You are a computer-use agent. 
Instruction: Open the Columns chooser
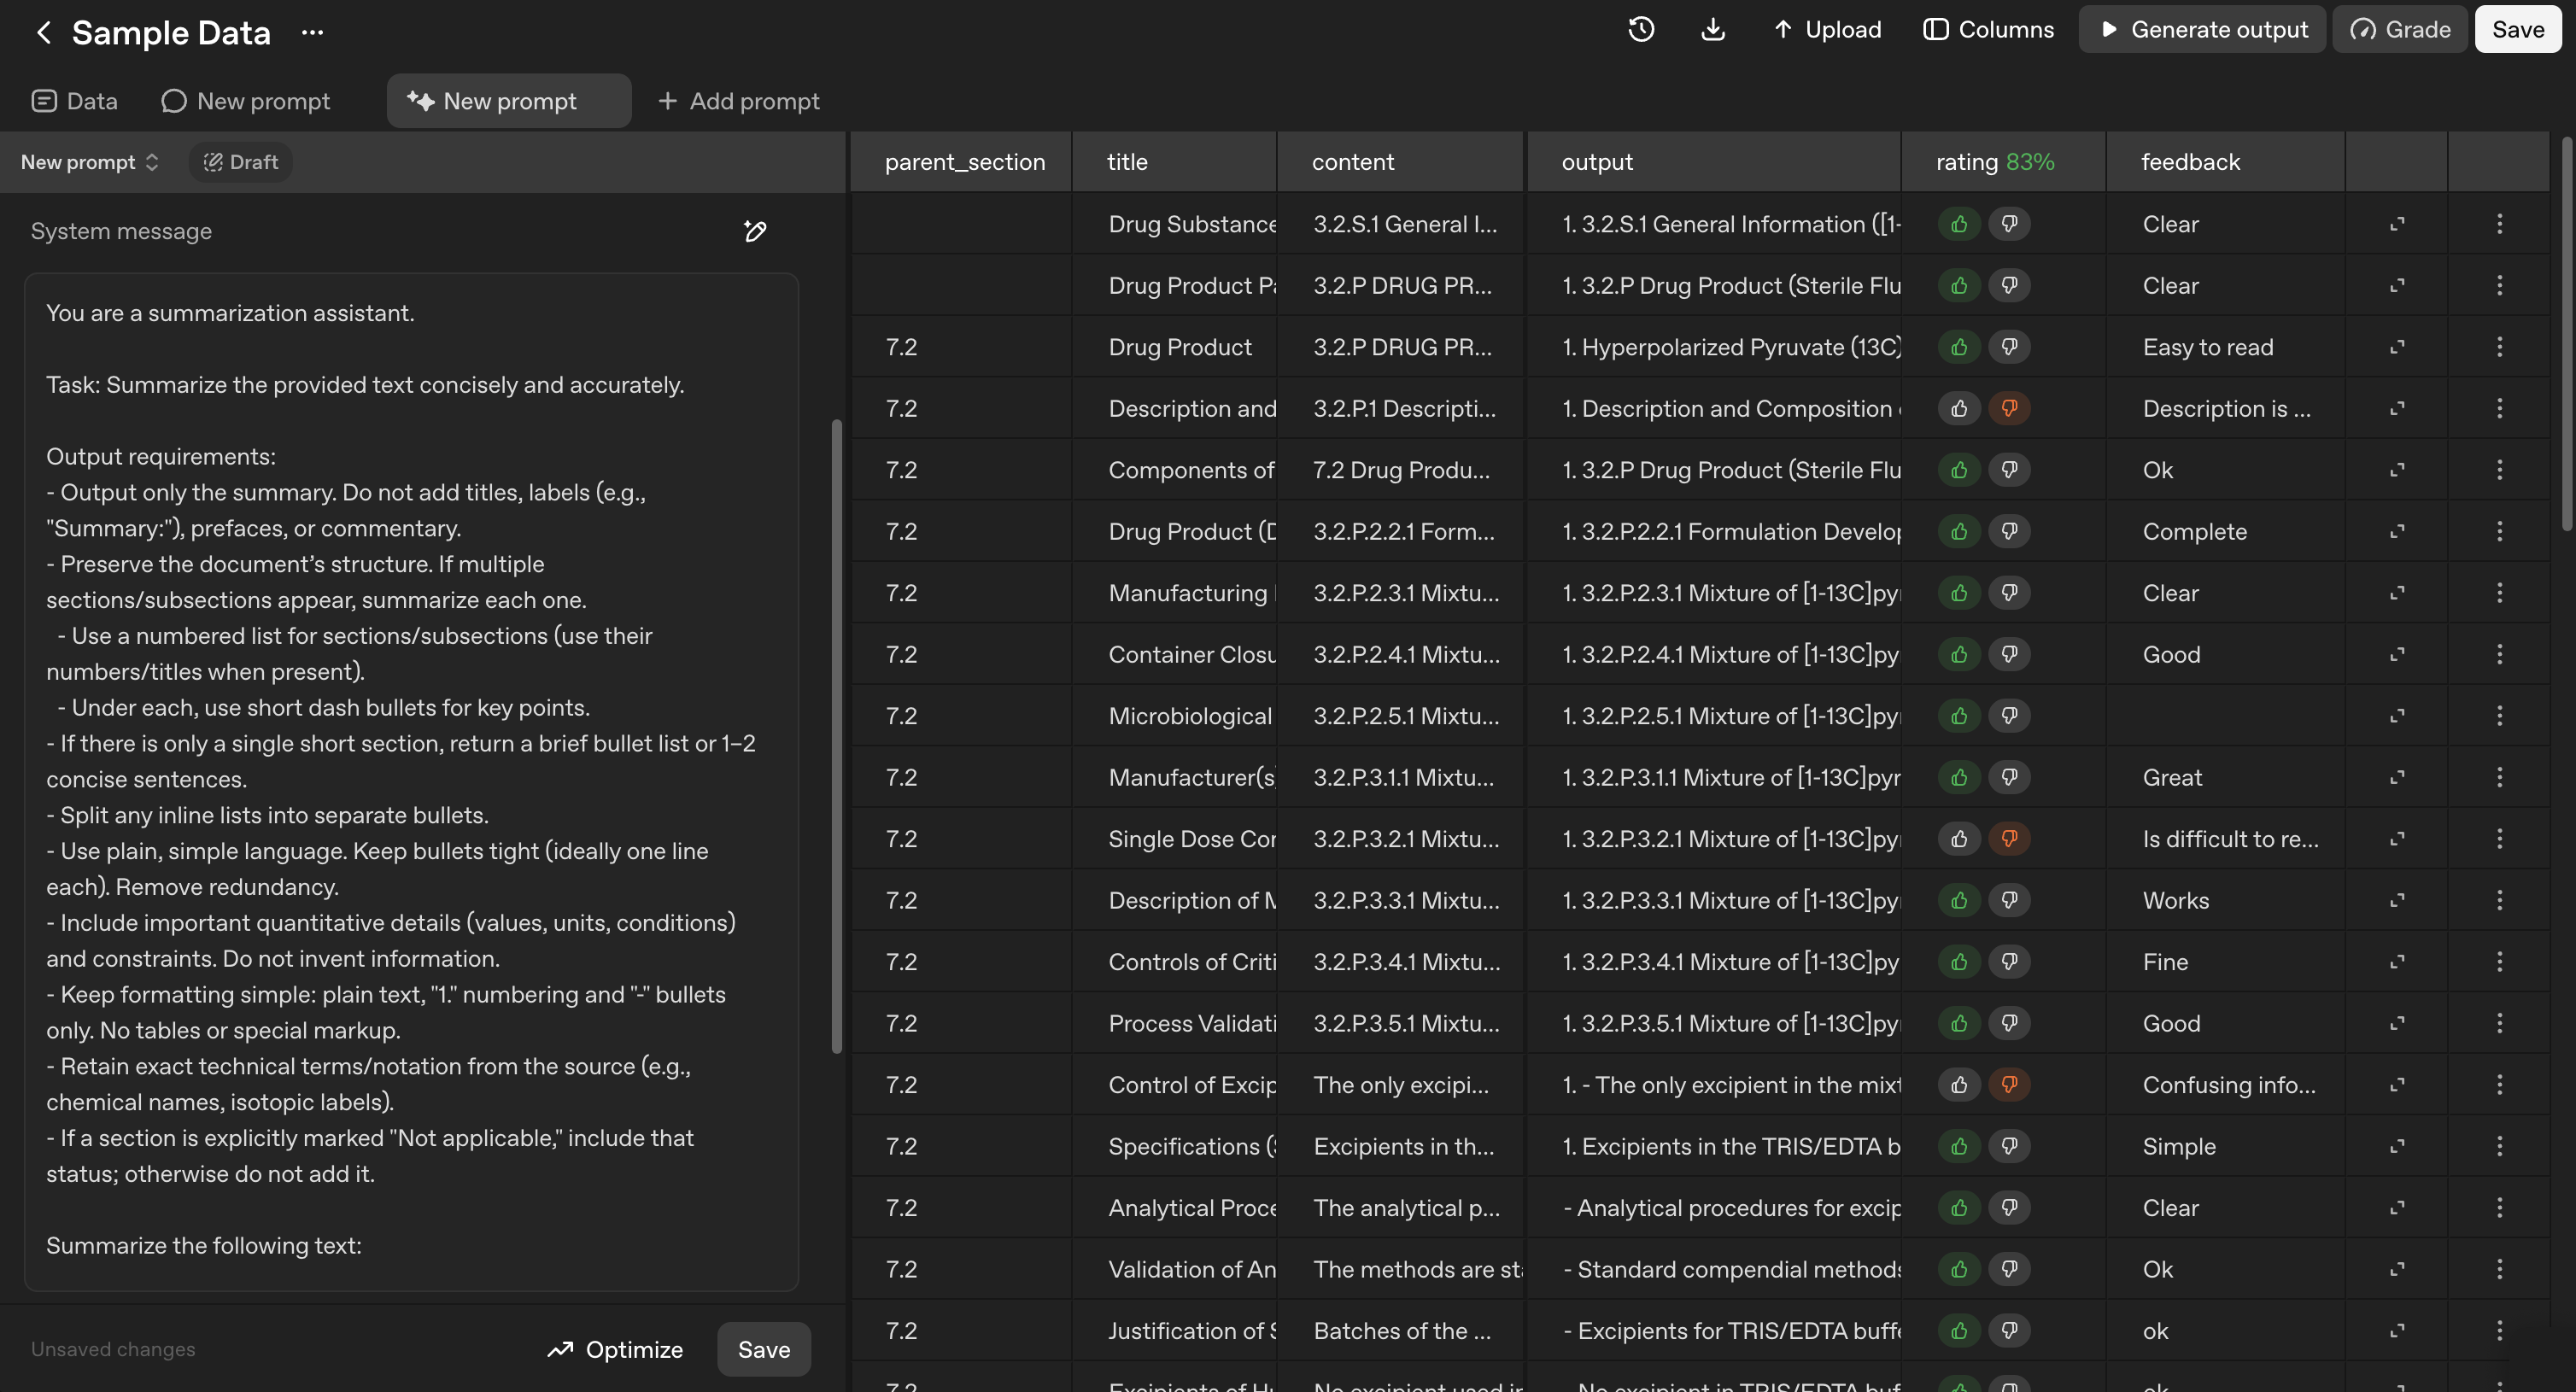click(1988, 30)
